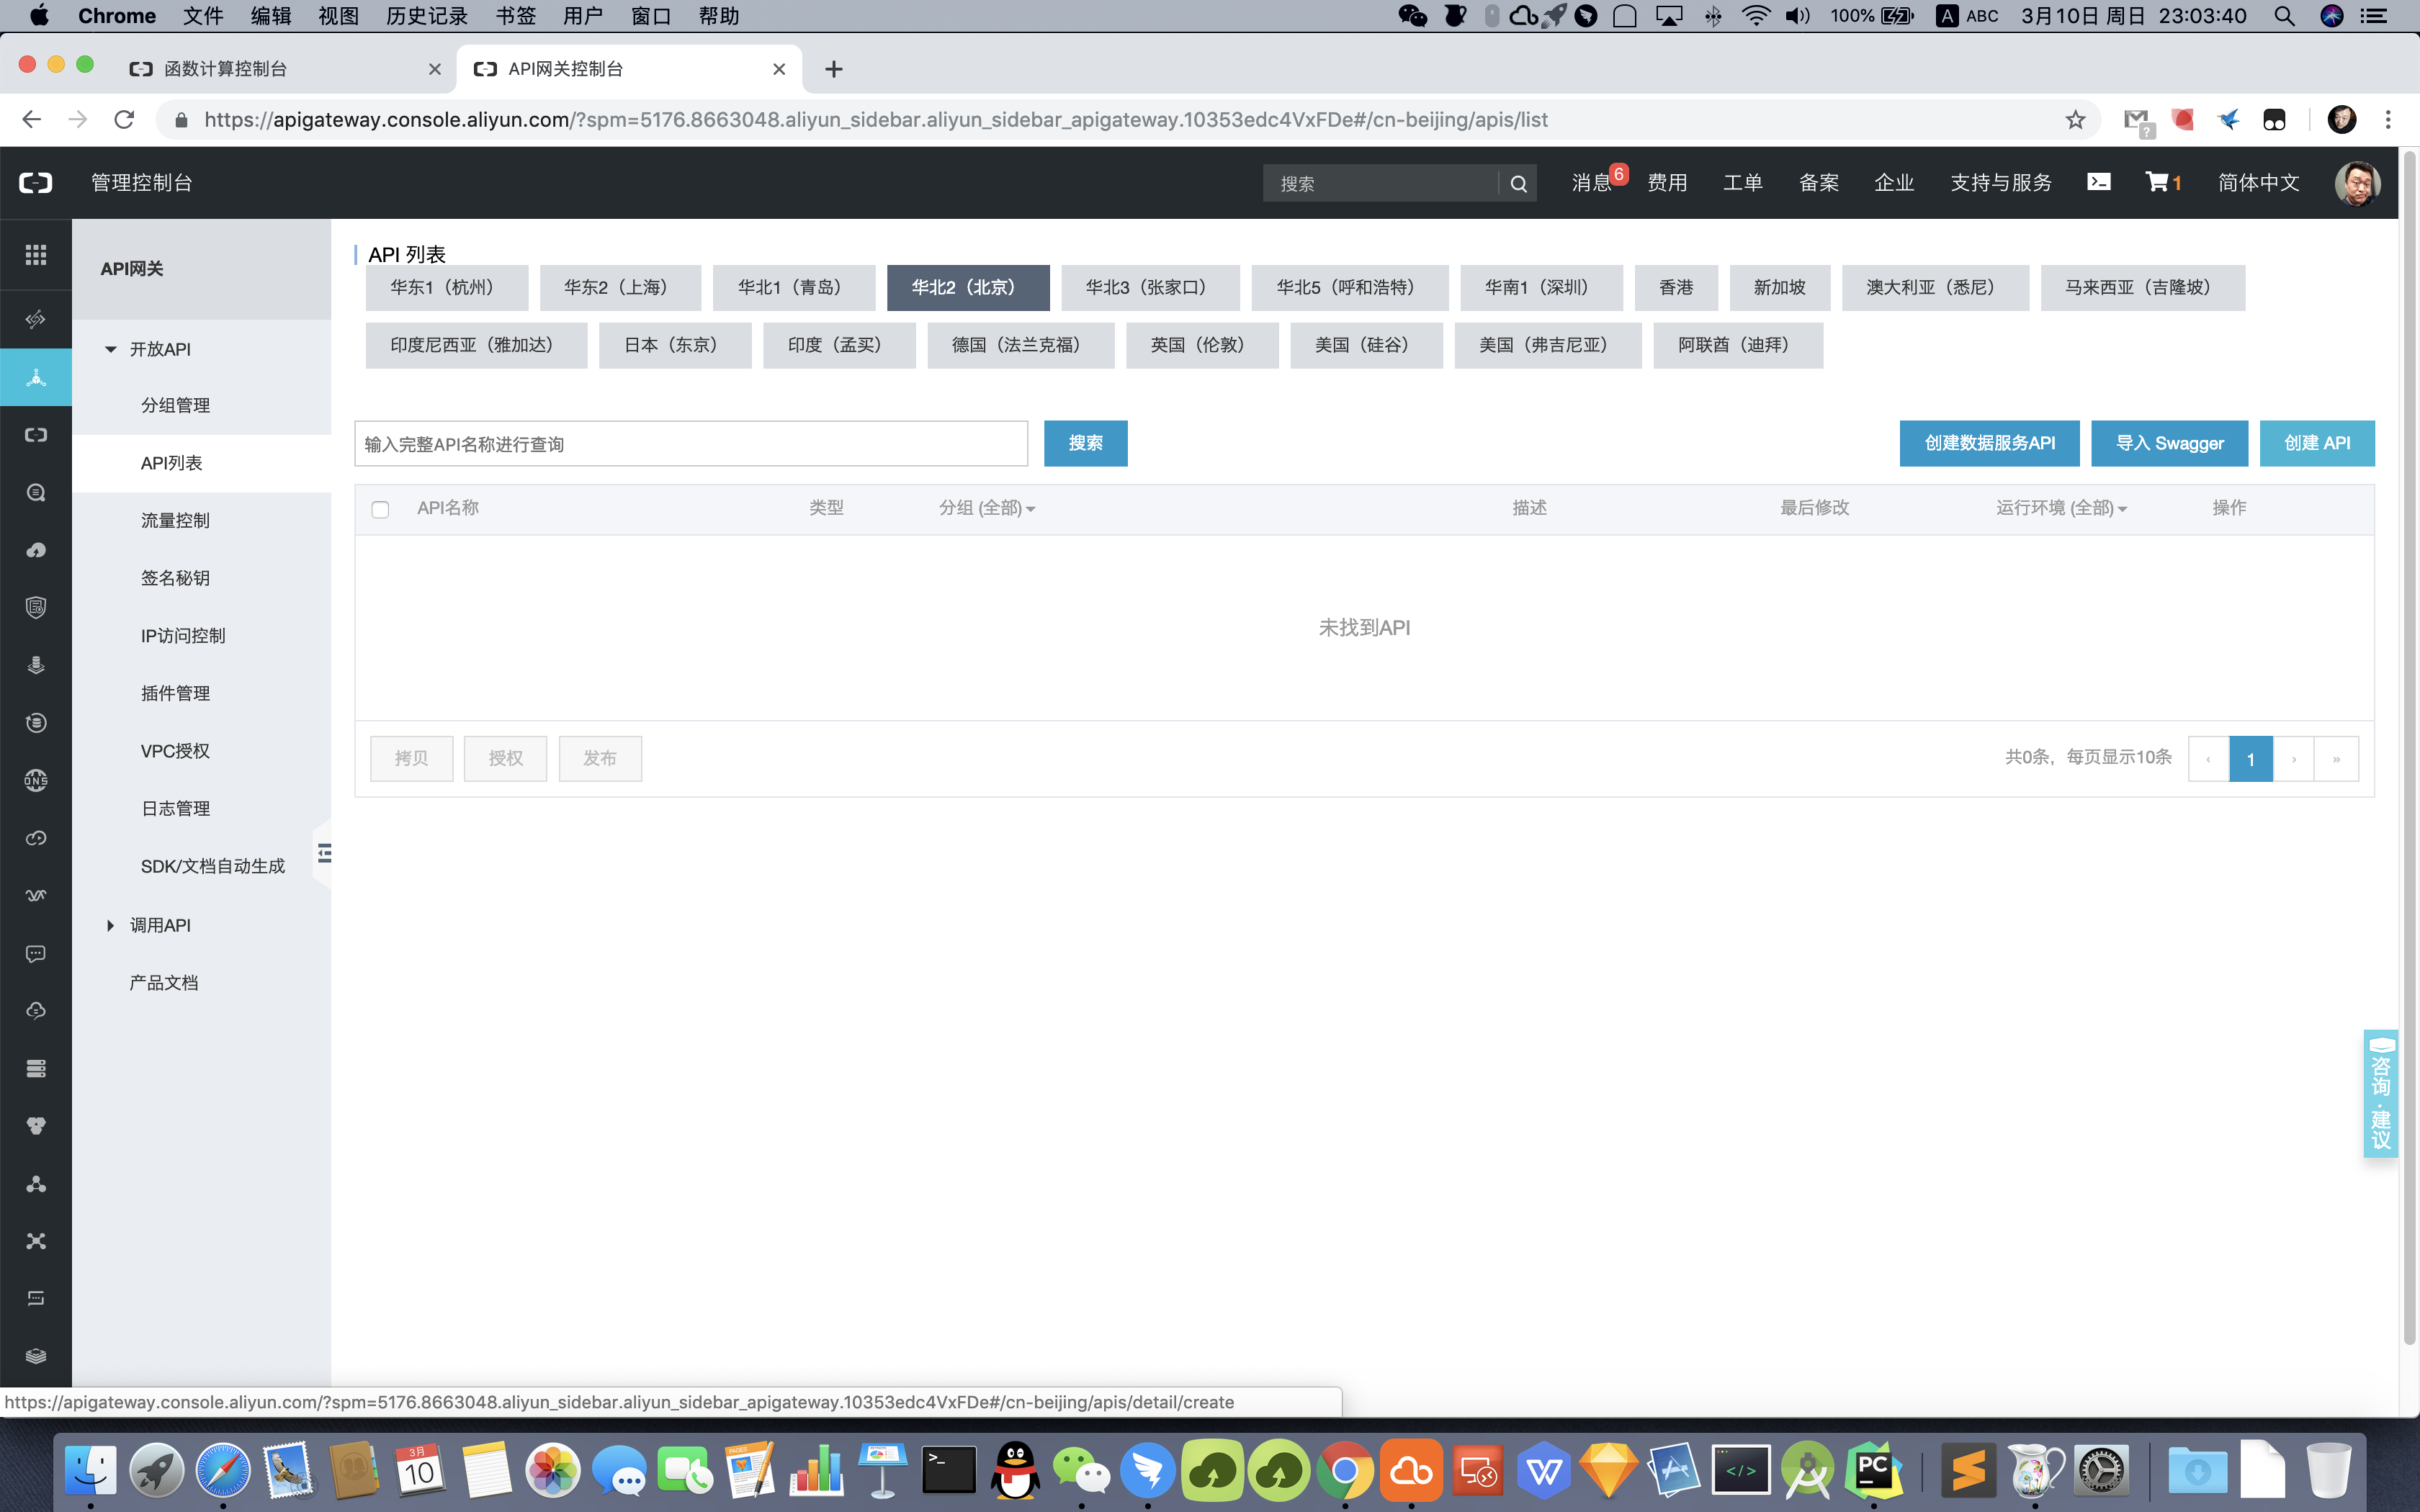Focus the console header 搜索 box
Image resolution: width=2420 pixels, height=1512 pixels.
tap(1381, 183)
